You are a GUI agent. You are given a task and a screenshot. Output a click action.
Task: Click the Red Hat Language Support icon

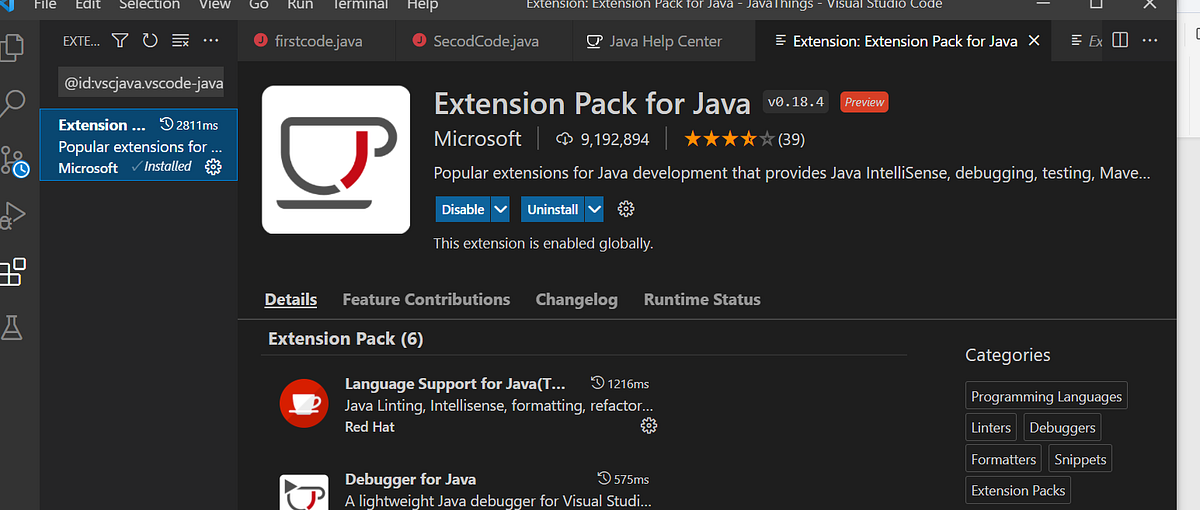pyautogui.click(x=304, y=404)
